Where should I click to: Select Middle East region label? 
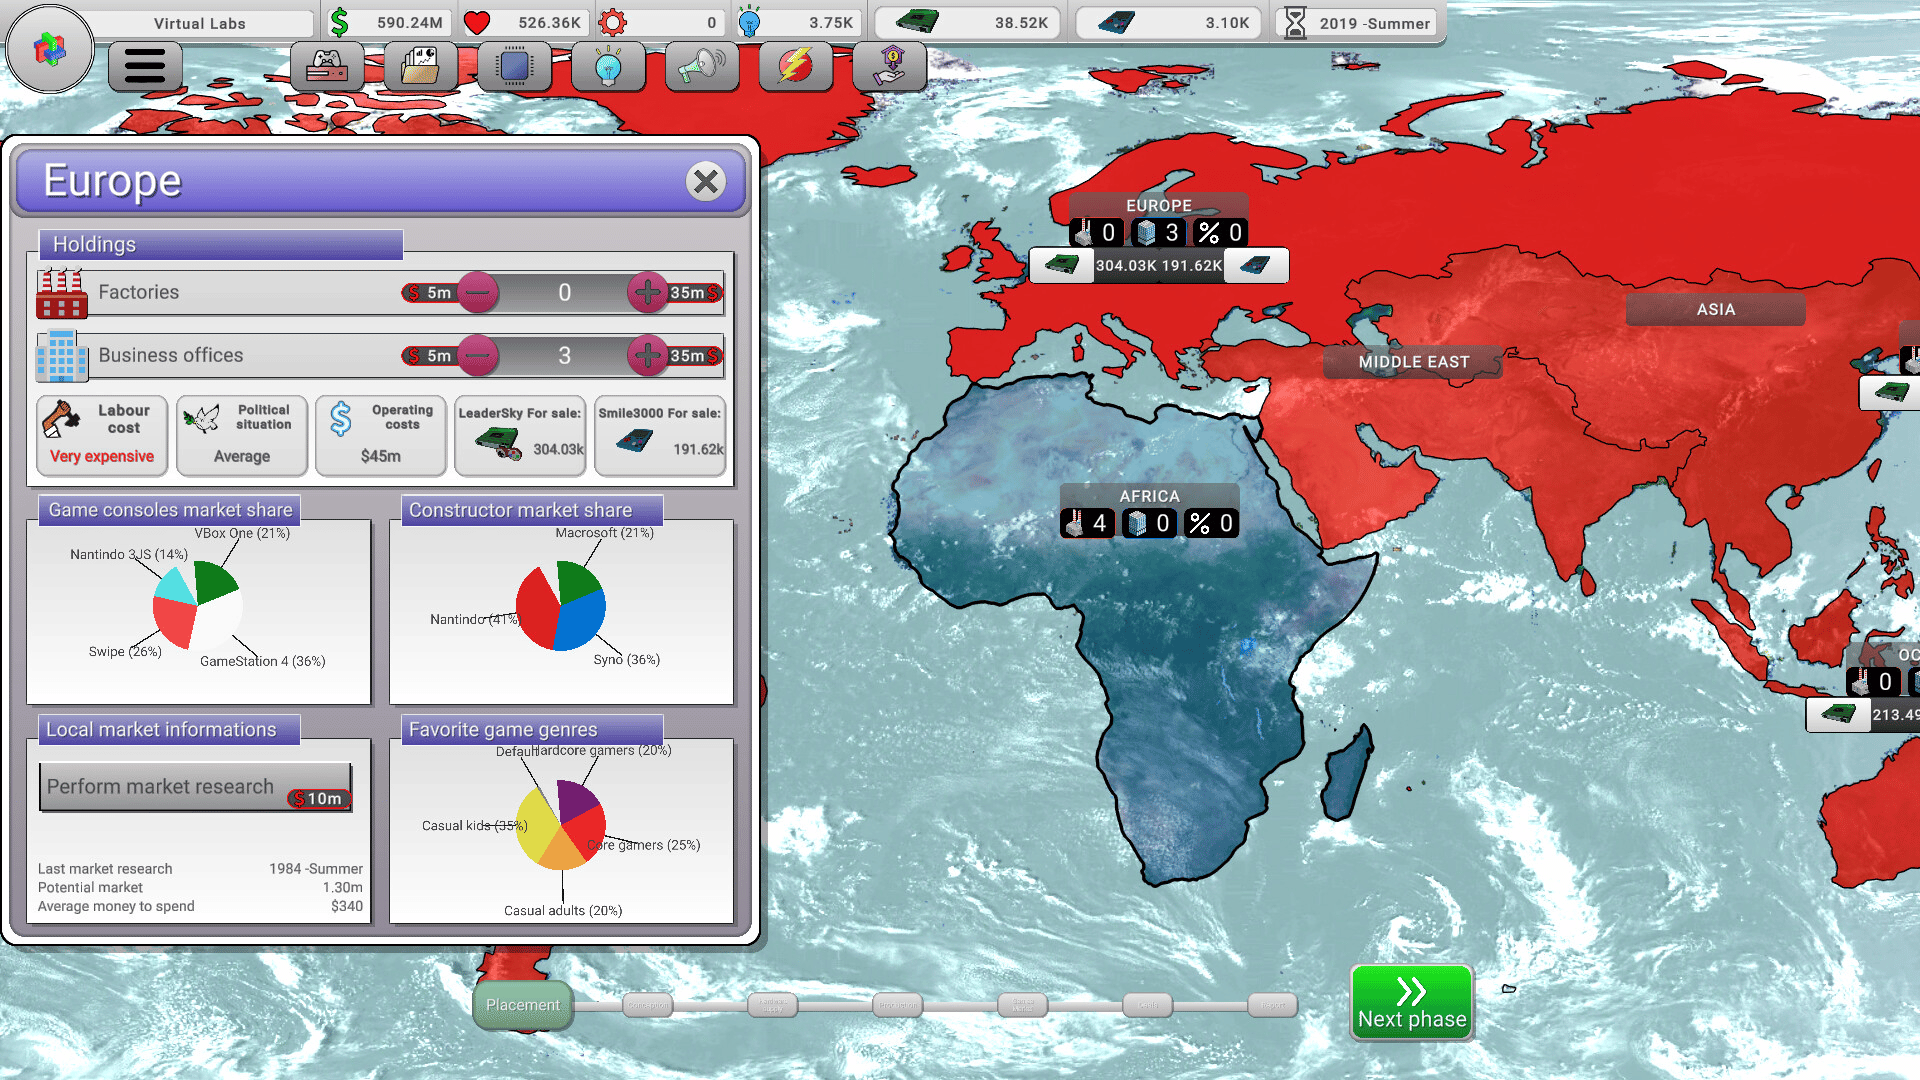coord(1413,362)
